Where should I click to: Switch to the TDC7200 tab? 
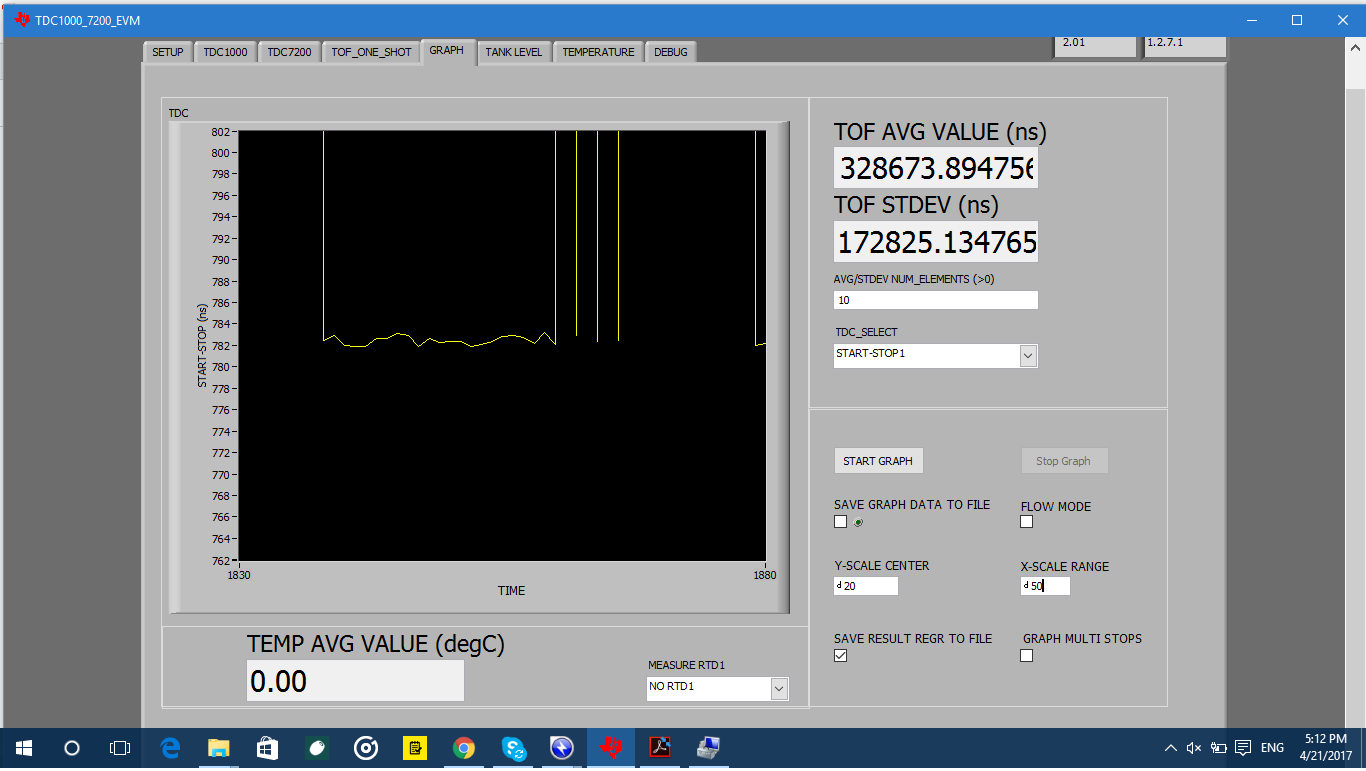(x=289, y=52)
